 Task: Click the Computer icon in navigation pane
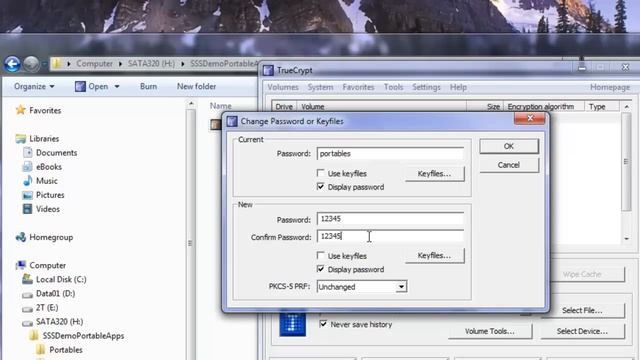click(21, 265)
